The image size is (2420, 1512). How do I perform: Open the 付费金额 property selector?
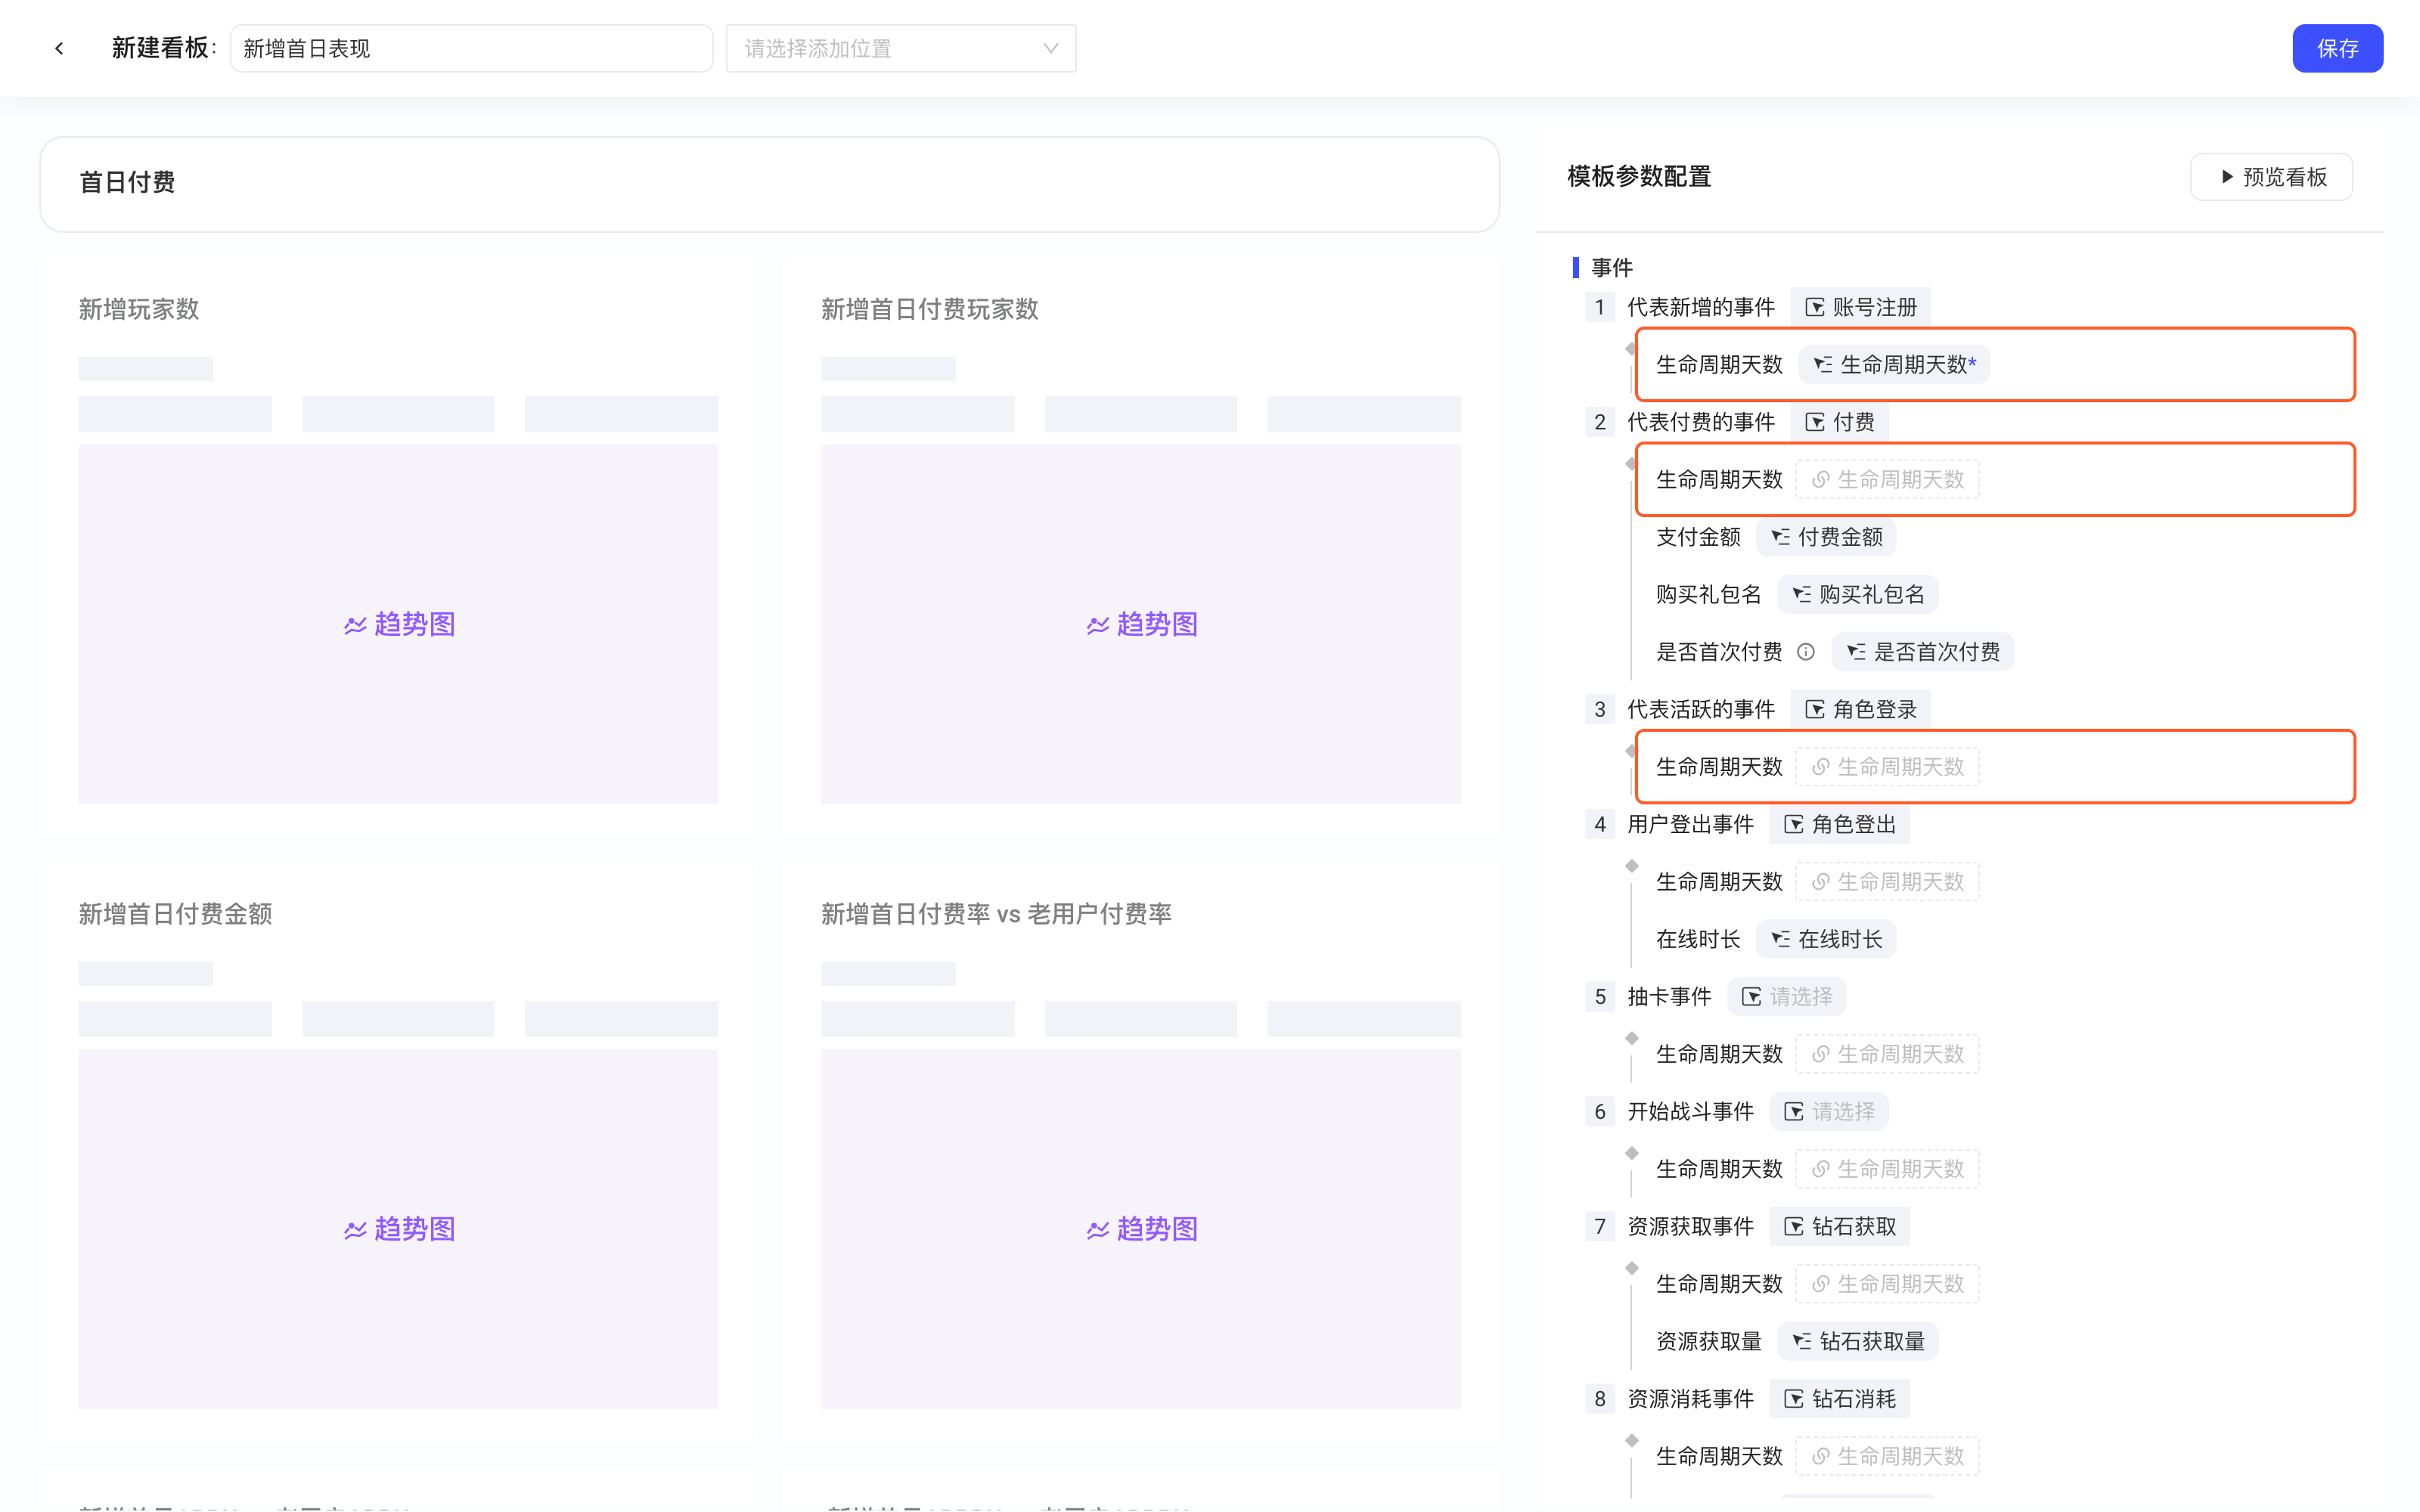[1826, 537]
